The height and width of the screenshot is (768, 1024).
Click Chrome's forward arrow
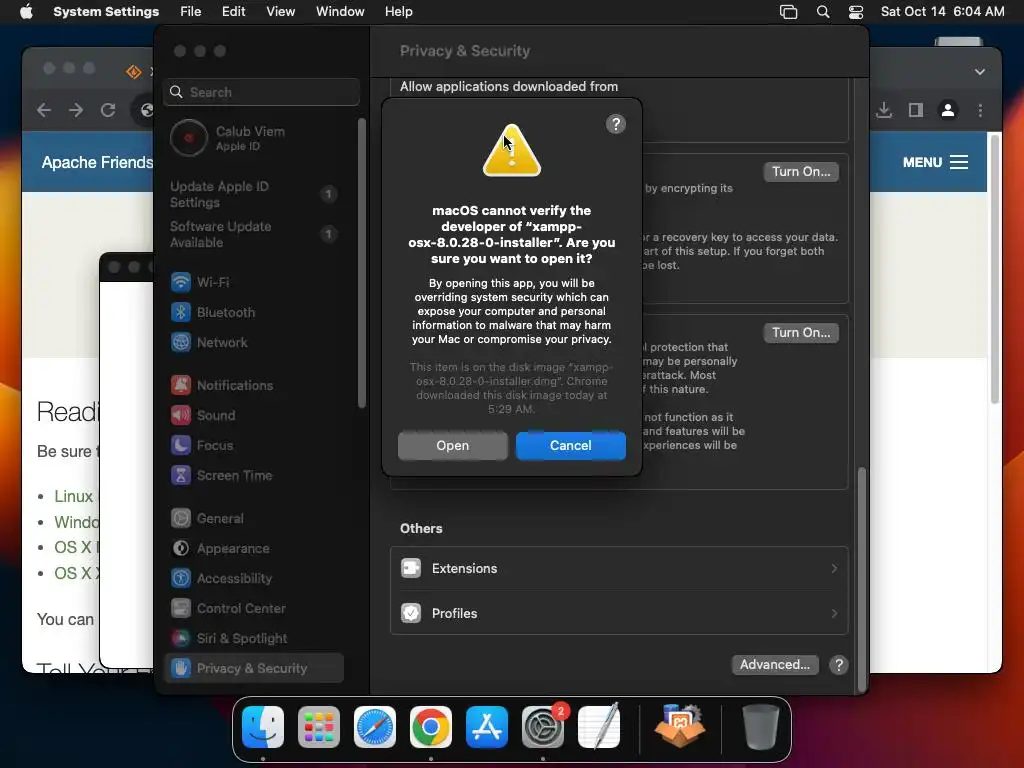pyautogui.click(x=76, y=110)
